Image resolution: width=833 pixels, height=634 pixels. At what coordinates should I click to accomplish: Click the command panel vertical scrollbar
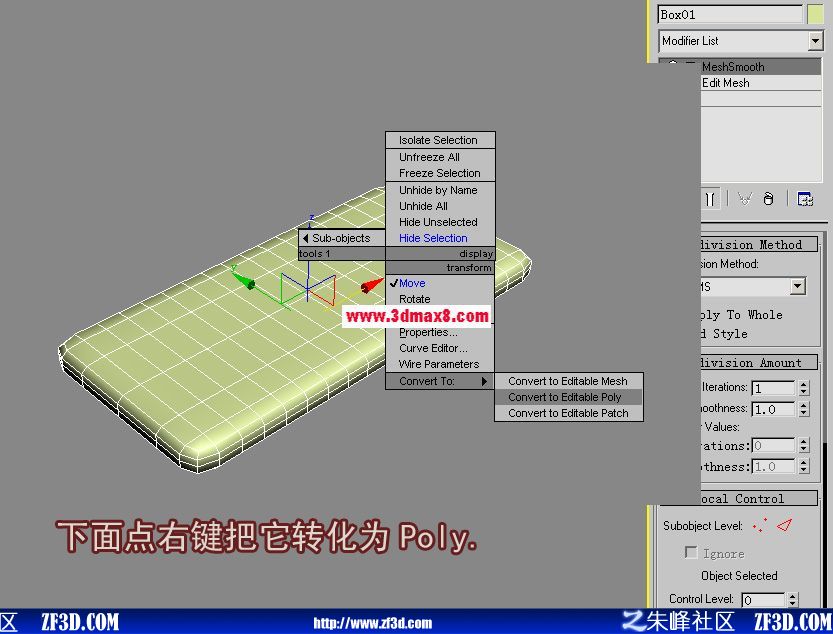click(825, 420)
